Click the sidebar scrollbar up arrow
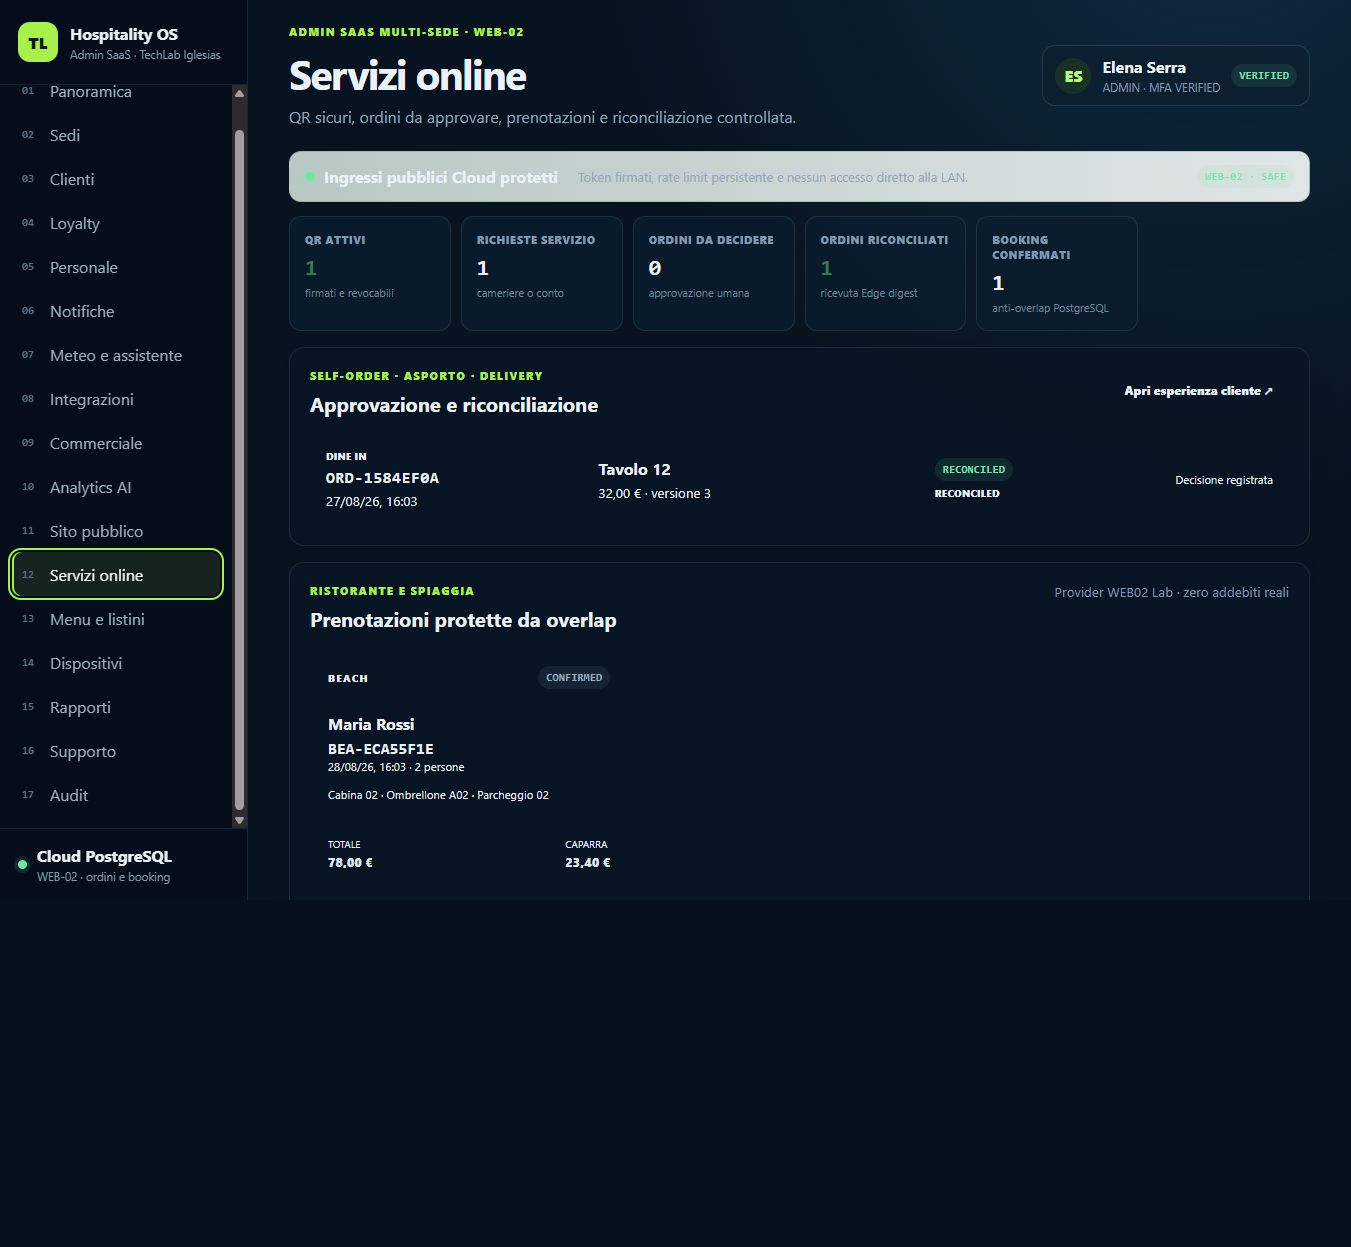This screenshot has width=1351, height=1247. pos(239,93)
